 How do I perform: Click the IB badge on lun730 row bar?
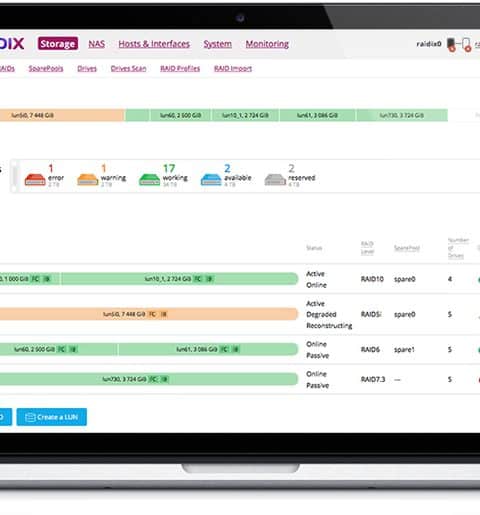(165, 379)
